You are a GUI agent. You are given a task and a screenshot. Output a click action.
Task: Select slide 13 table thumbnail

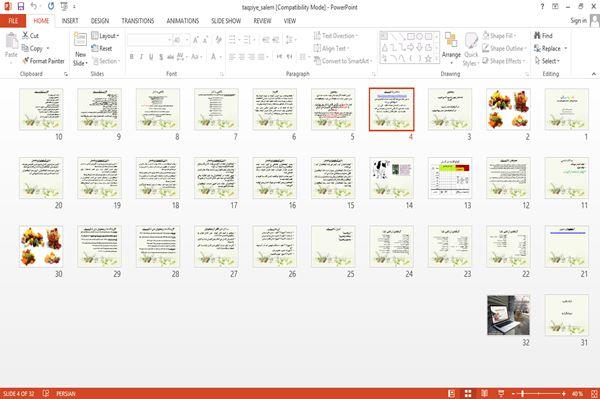point(450,178)
